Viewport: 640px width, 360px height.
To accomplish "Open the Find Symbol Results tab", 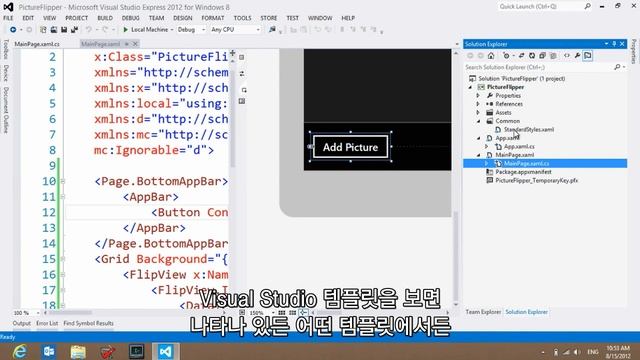I will pos(89,323).
